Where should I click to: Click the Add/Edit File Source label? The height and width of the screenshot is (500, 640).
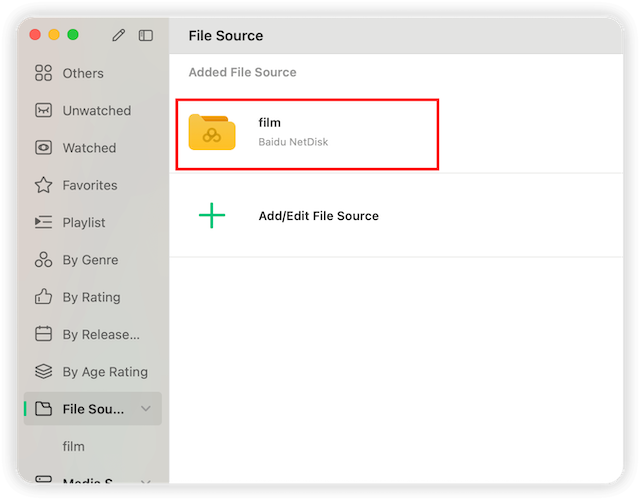tap(318, 215)
